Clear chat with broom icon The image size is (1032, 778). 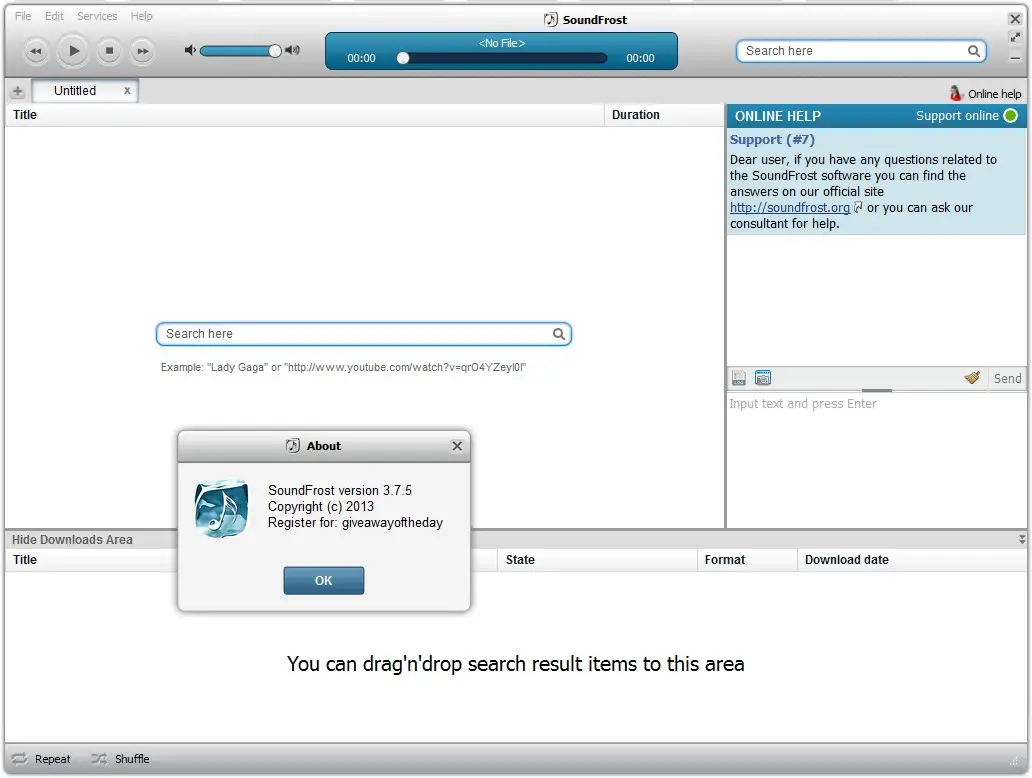coord(972,378)
